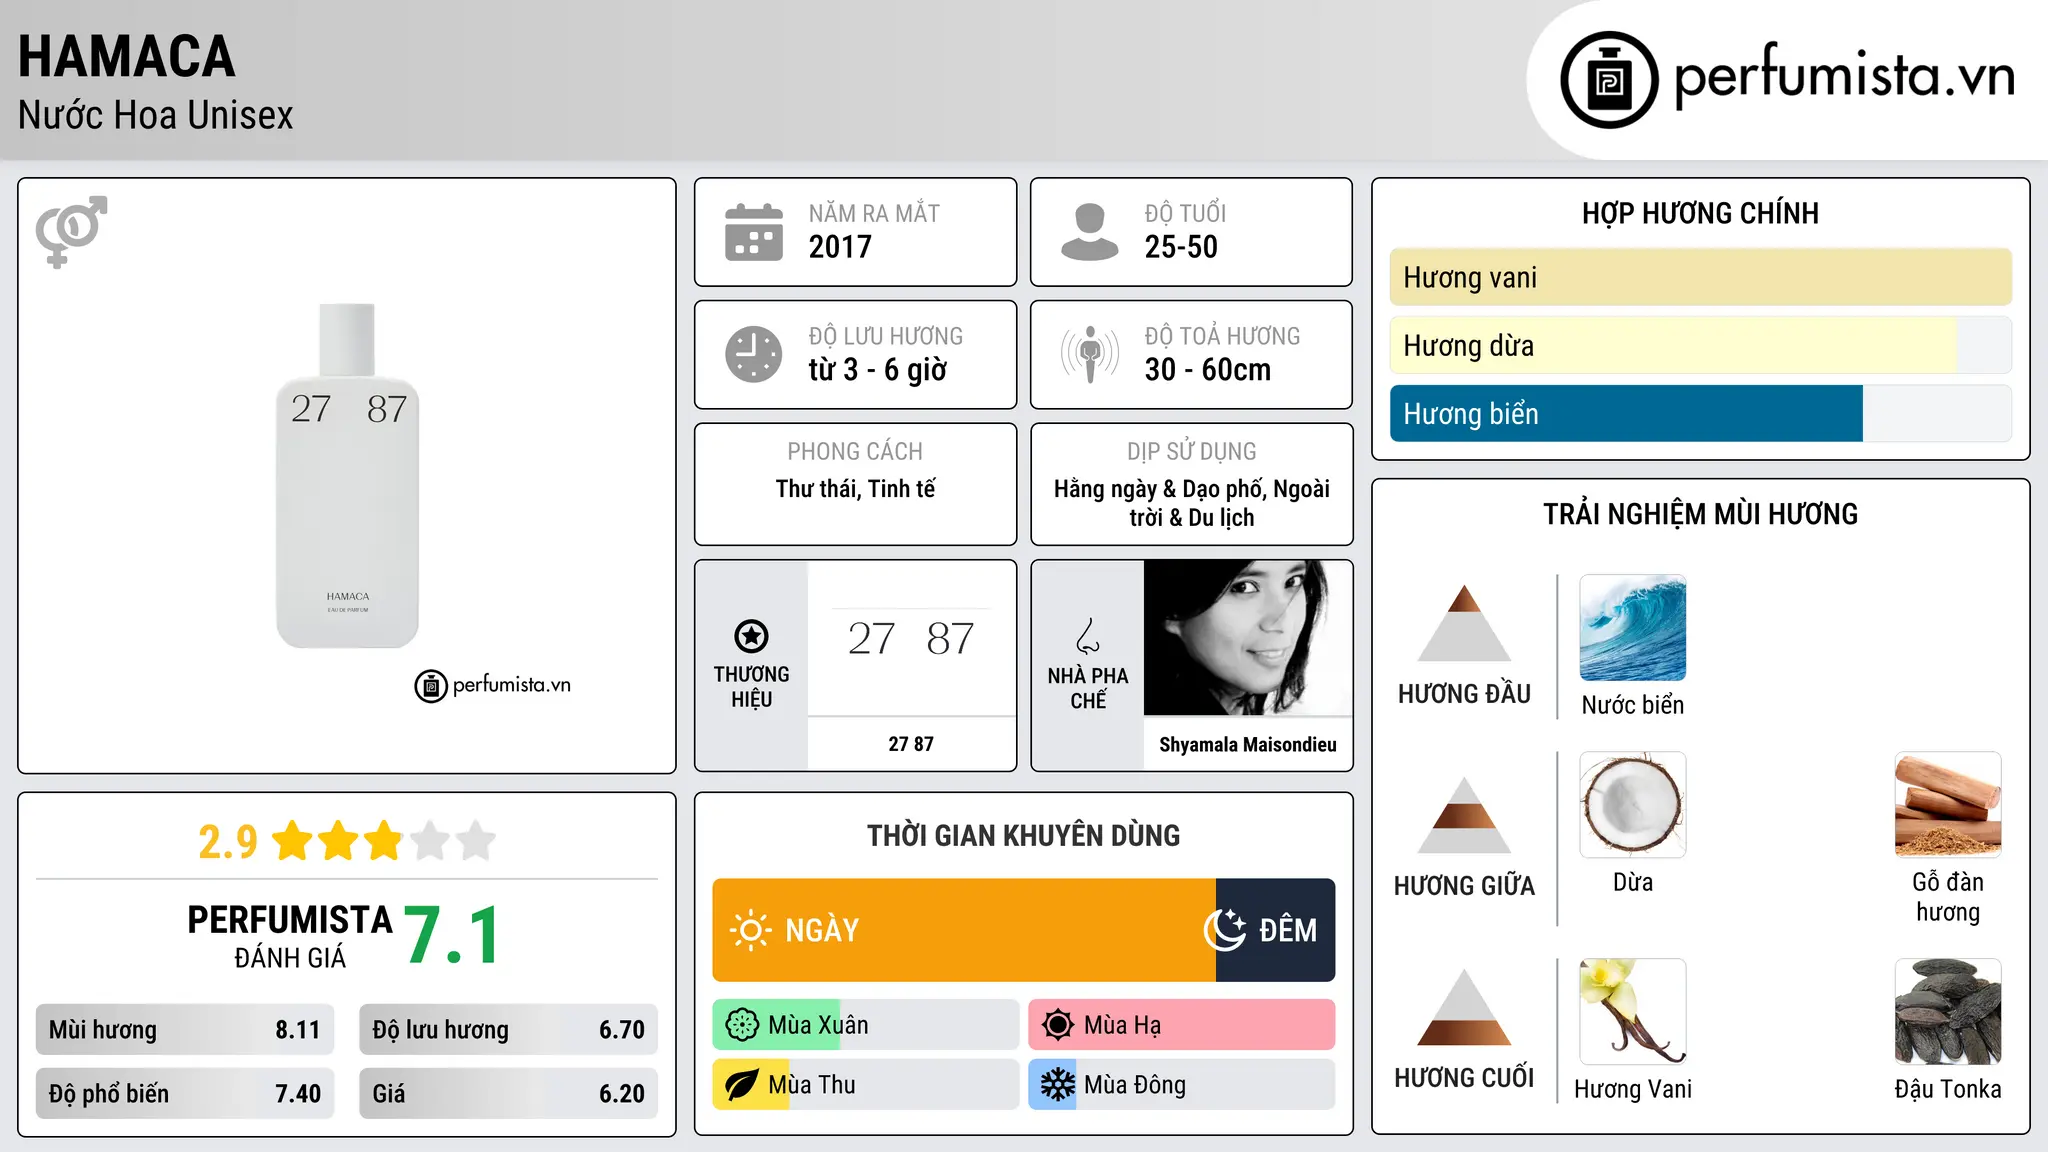Click the star badge icon above Thương hiệu
Screen dimensions: 2048x1152
pos(751,636)
